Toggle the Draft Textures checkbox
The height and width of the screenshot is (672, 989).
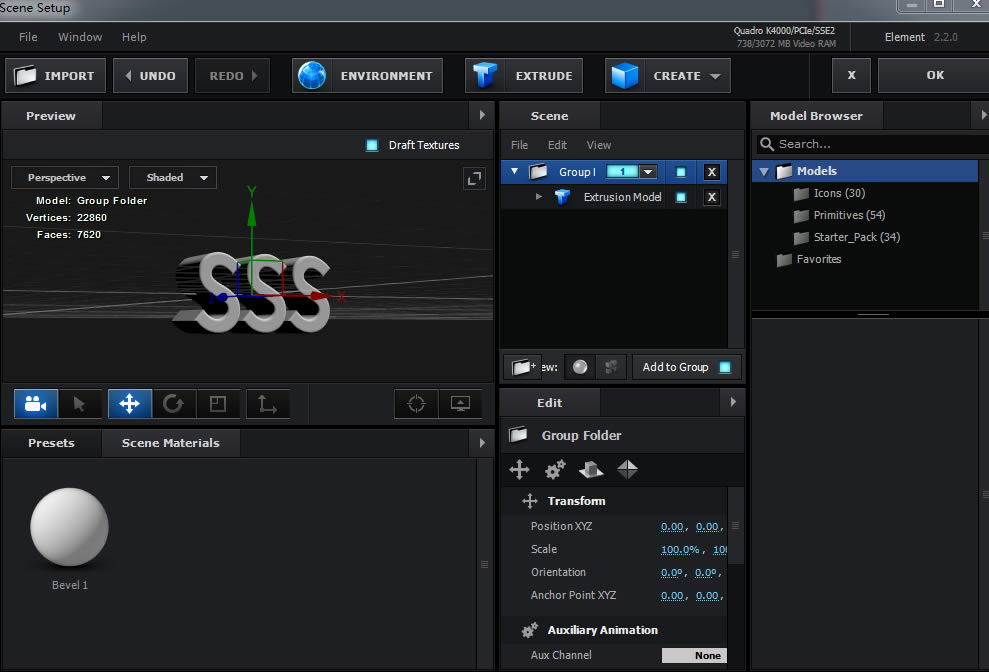pos(372,145)
